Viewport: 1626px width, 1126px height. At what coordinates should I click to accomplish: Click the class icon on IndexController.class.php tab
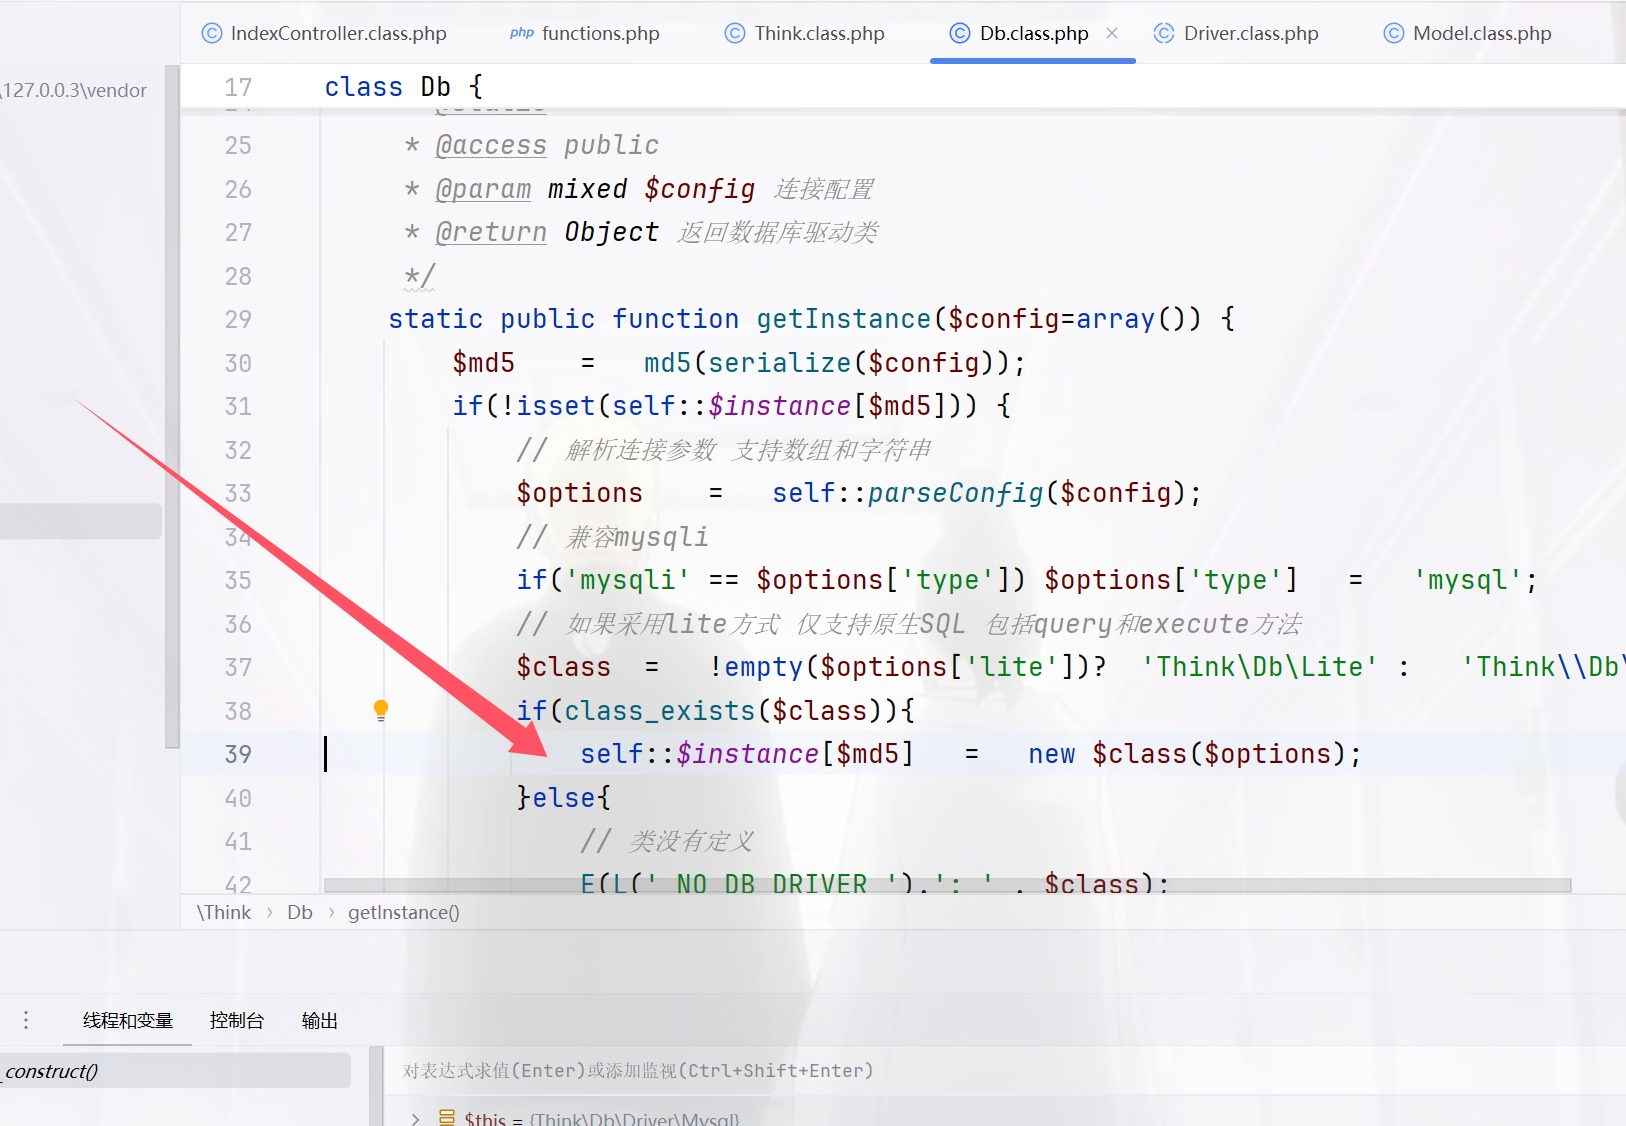pyautogui.click(x=212, y=33)
